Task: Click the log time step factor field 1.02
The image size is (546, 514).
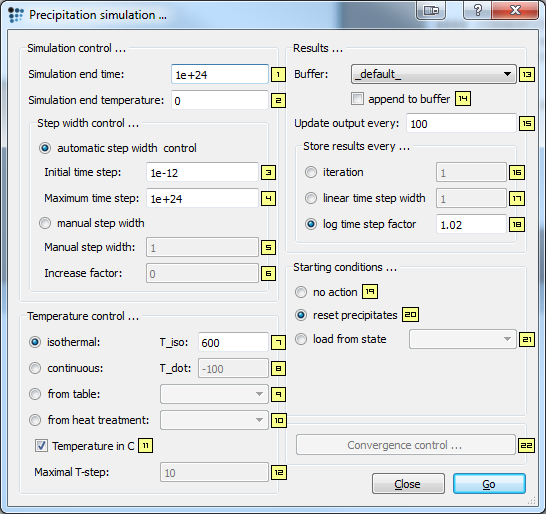Action: tap(471, 224)
